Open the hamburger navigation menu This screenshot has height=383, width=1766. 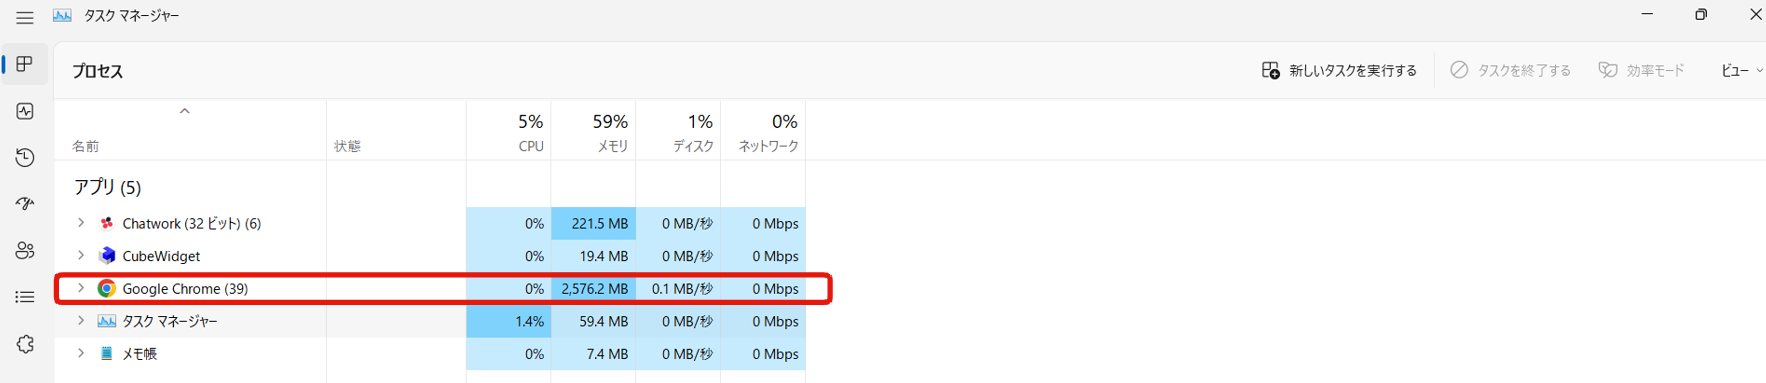(25, 17)
